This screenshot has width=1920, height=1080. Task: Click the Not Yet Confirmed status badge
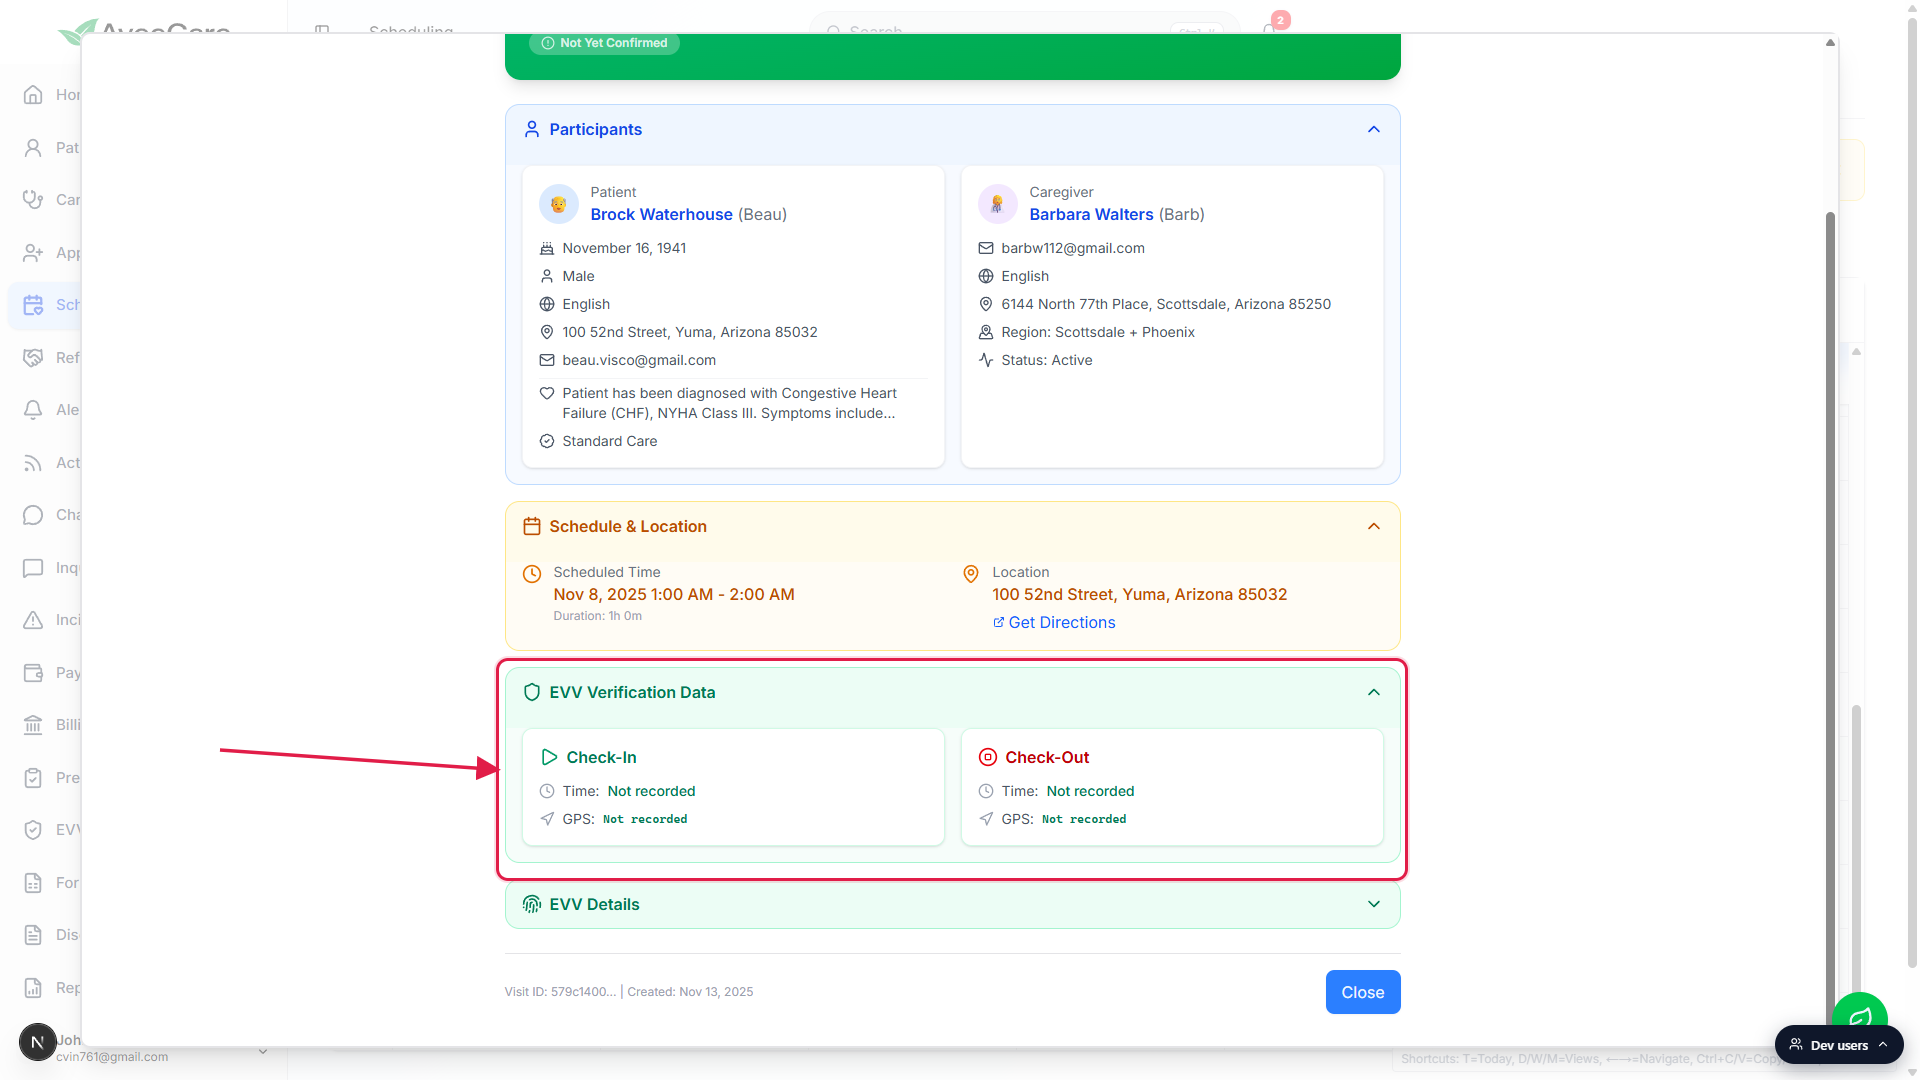(604, 43)
